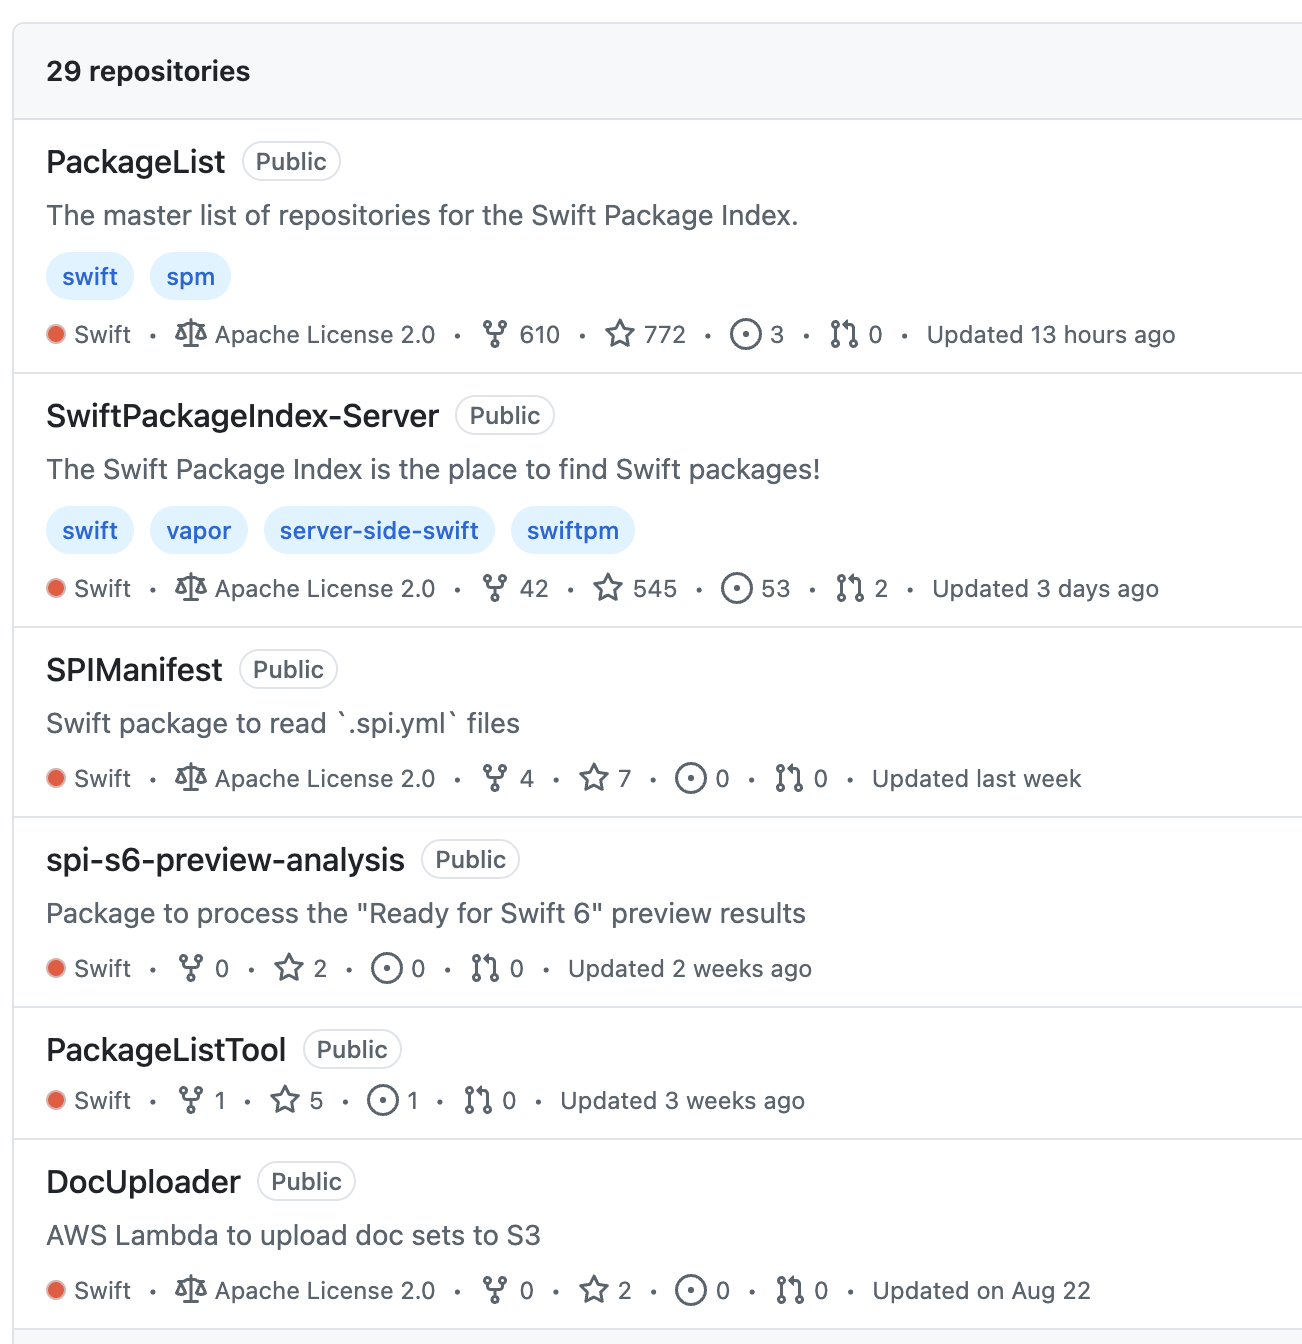Select the red Swift language dot on DocUploader
Viewport: 1302px width, 1344px height.
(56, 1290)
